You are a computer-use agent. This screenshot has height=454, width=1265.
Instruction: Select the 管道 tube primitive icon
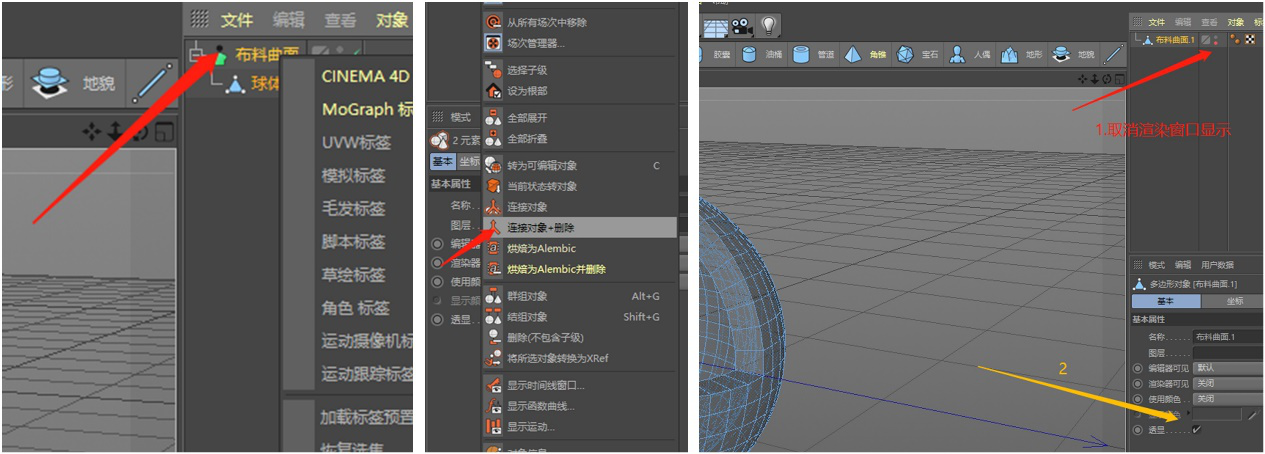801,55
